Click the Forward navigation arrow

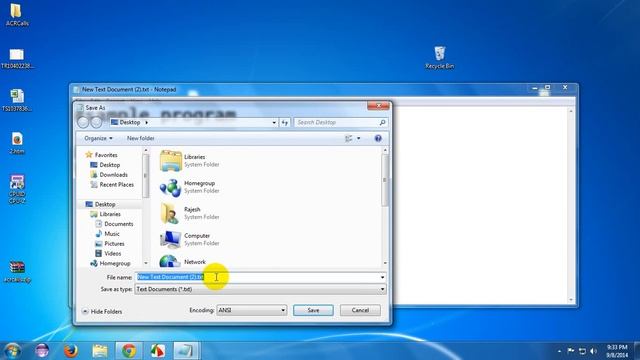click(96, 122)
